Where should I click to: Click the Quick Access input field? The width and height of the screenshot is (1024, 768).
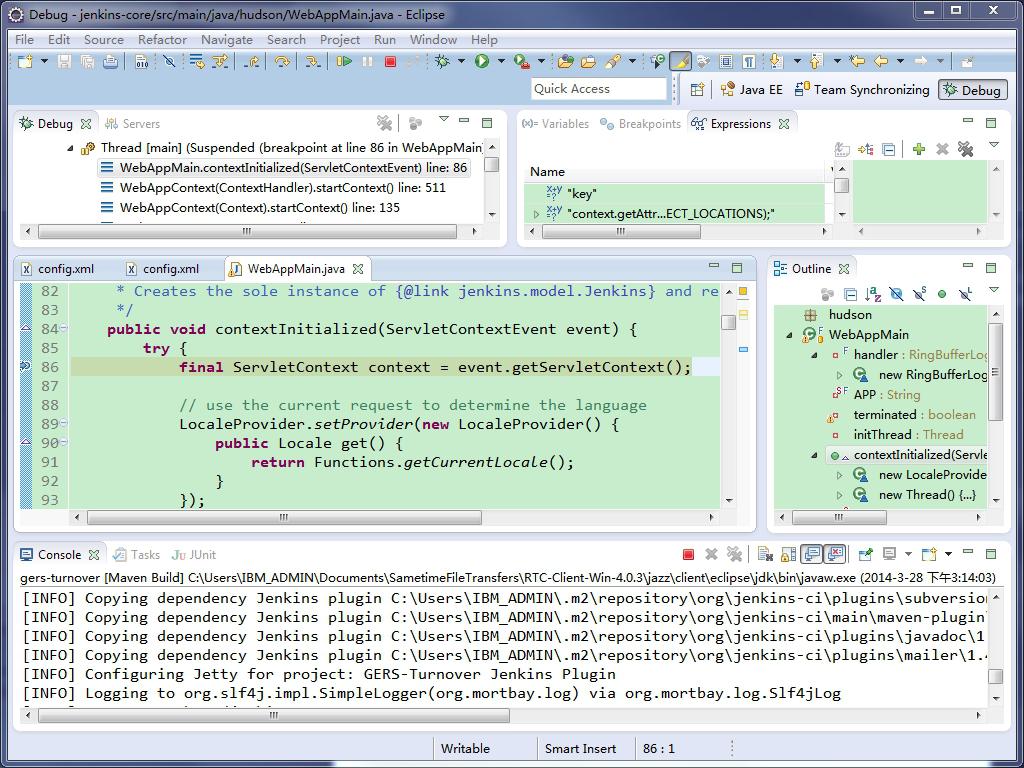[x=599, y=89]
